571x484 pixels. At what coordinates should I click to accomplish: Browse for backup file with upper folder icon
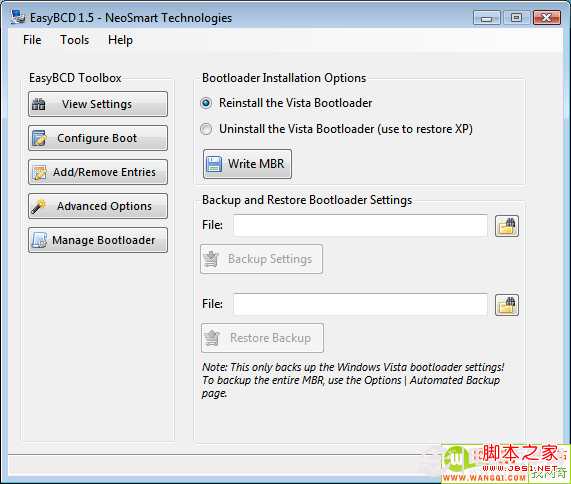click(507, 226)
